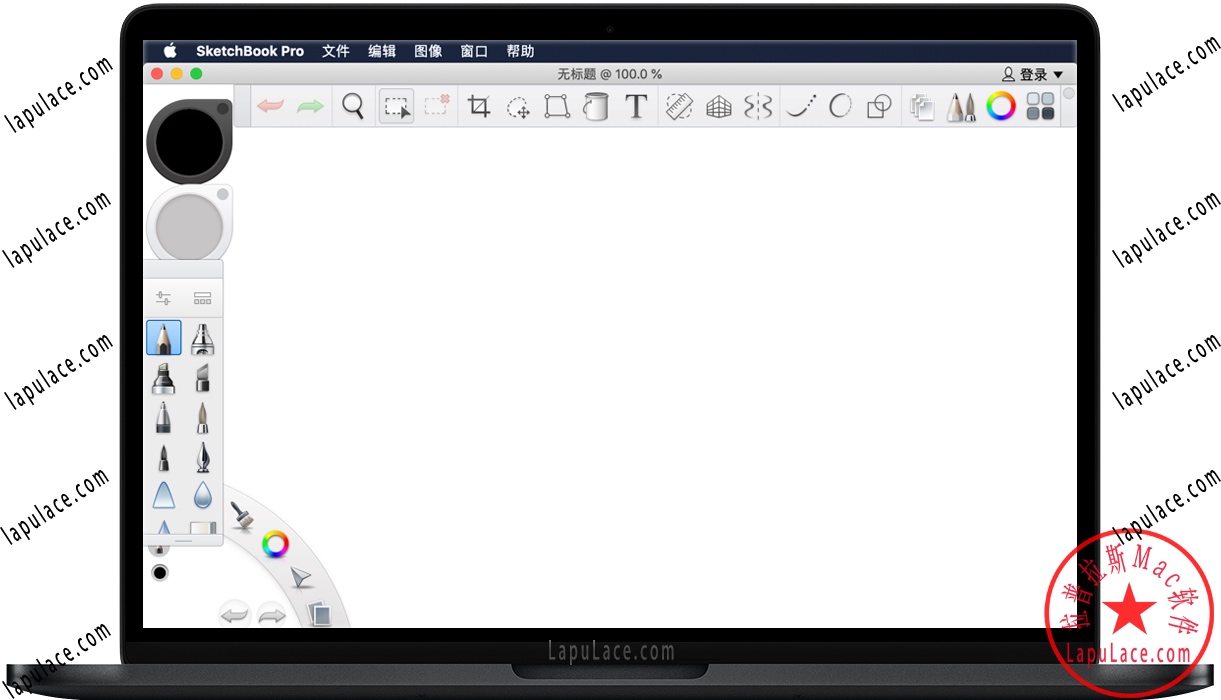Click the black color puck
This screenshot has height=700, width=1221.
point(187,139)
